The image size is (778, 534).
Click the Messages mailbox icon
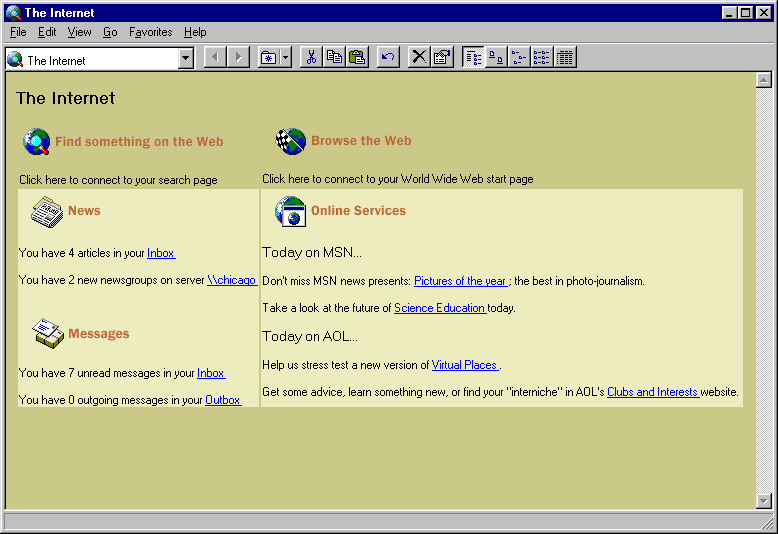pos(48,334)
